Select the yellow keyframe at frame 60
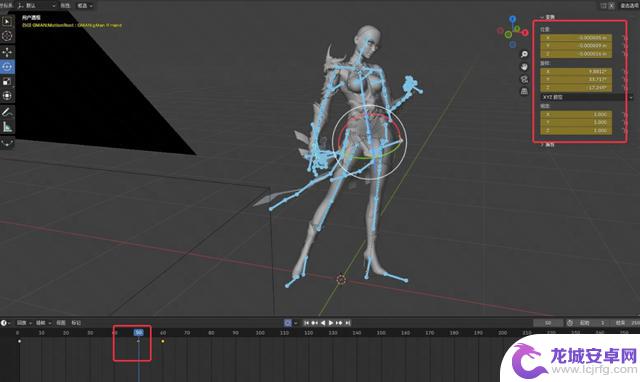Viewport: 640px width, 382px height. pos(163,341)
